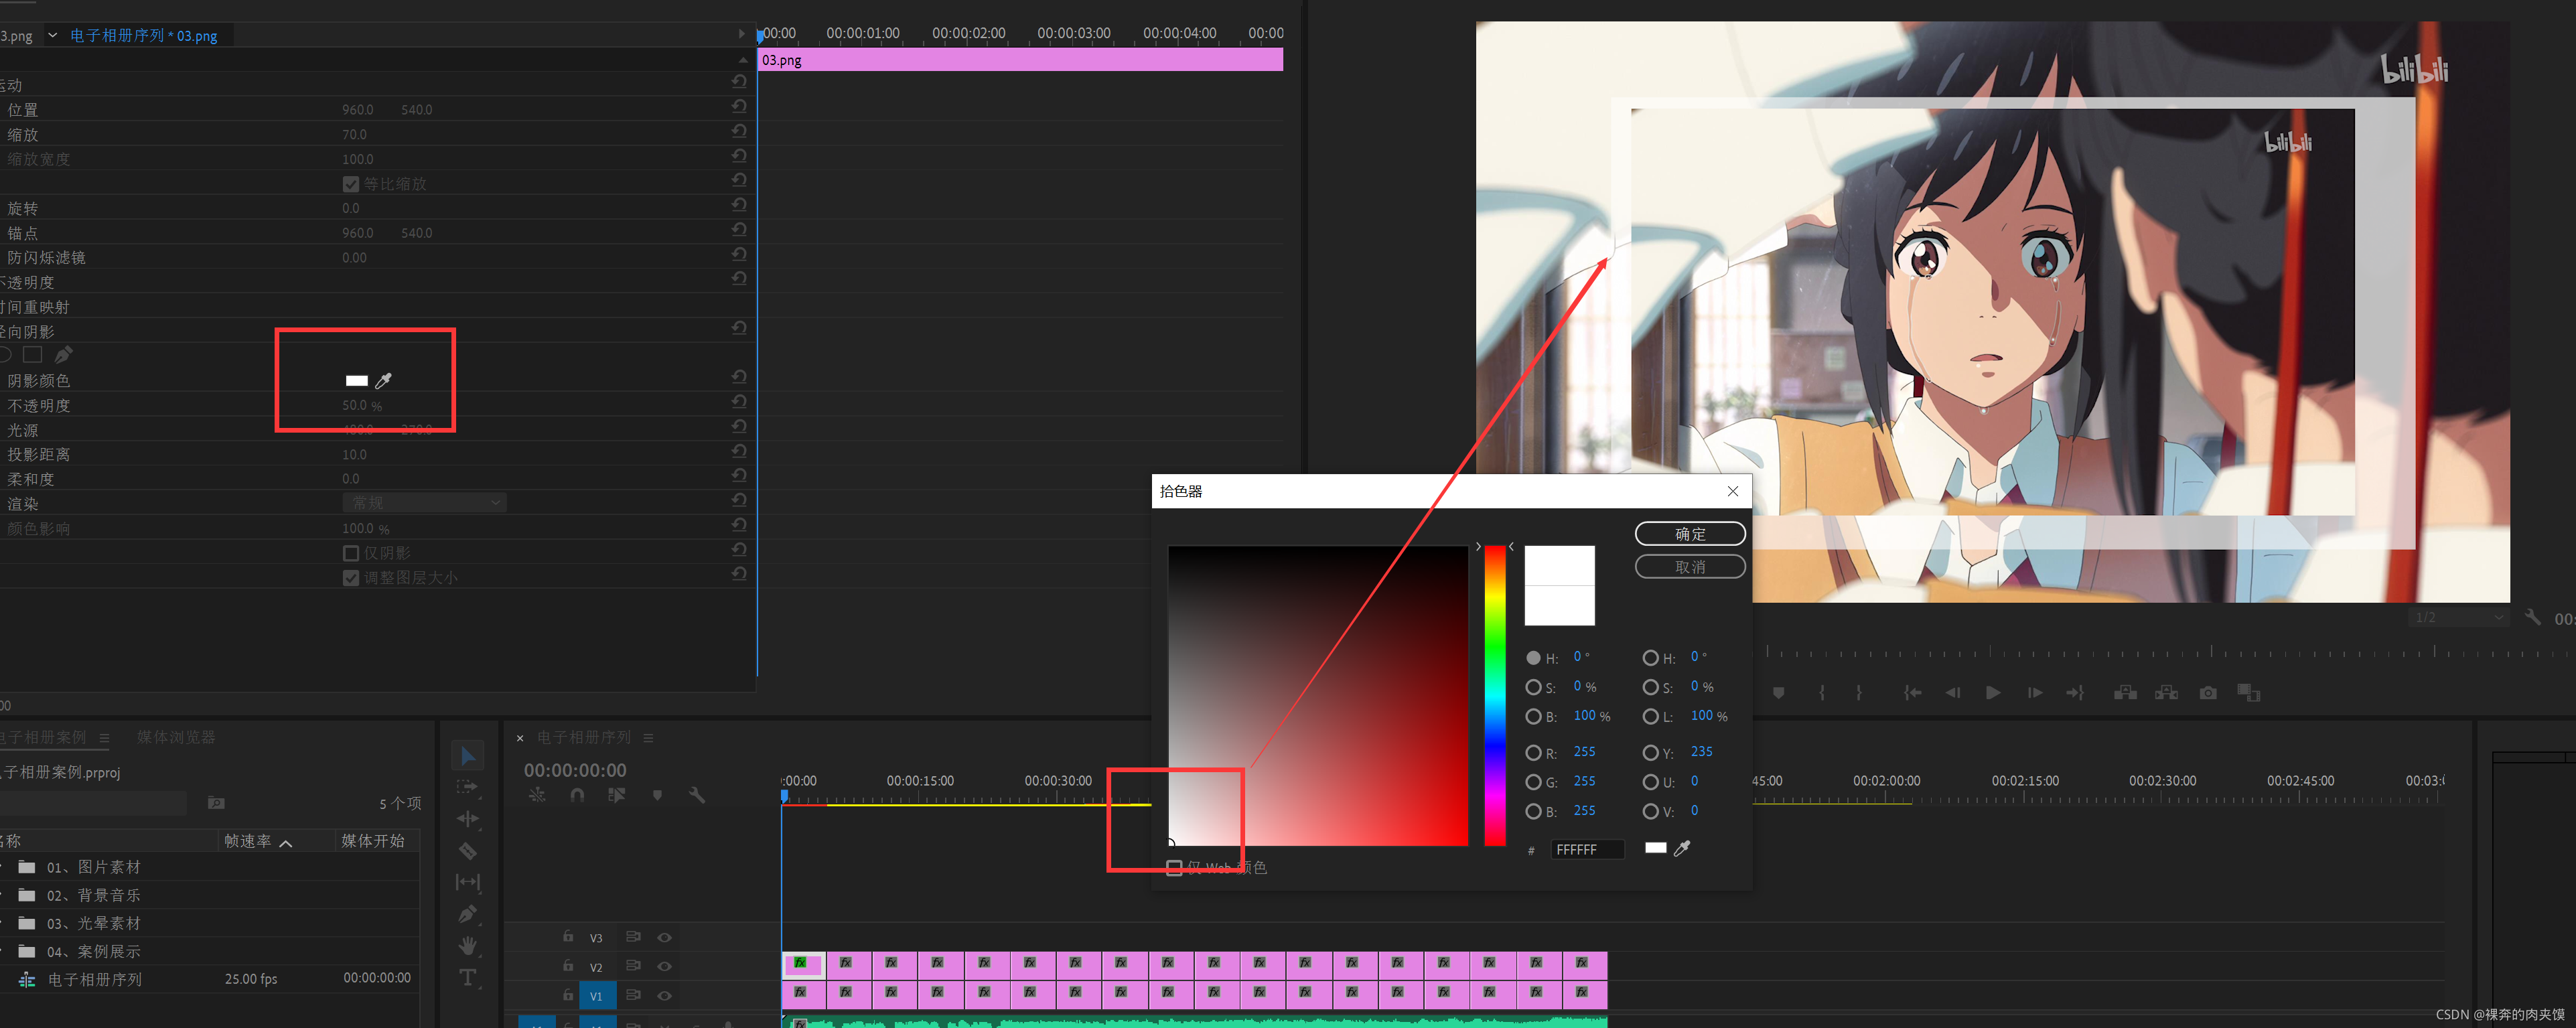The height and width of the screenshot is (1028, 2576).
Task: Click the Linked Selection icon in timeline
Action: click(x=616, y=795)
